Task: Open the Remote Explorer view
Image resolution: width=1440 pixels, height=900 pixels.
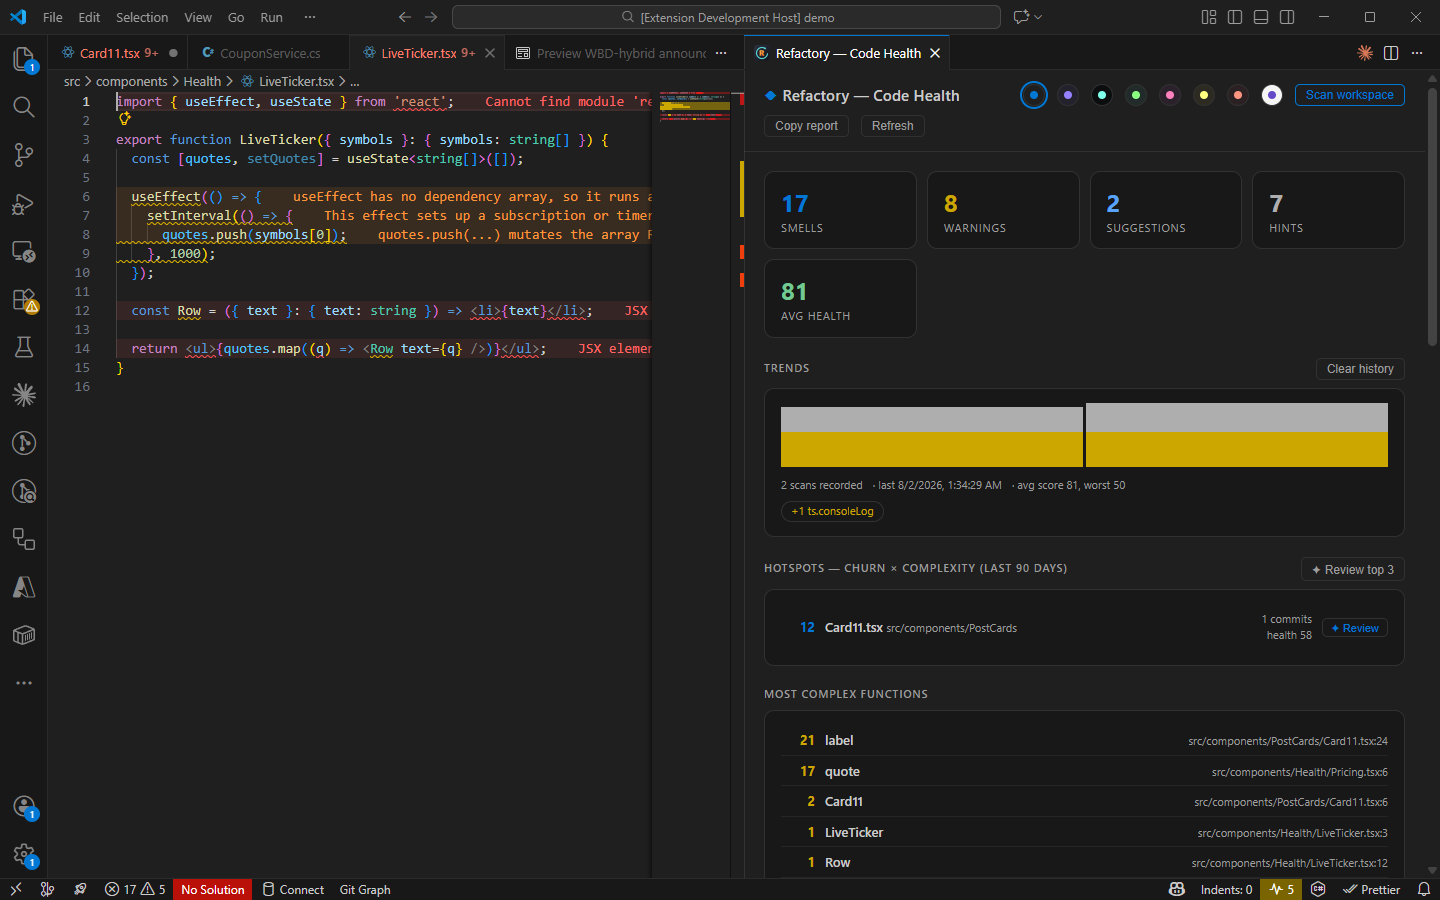Action: (24, 252)
